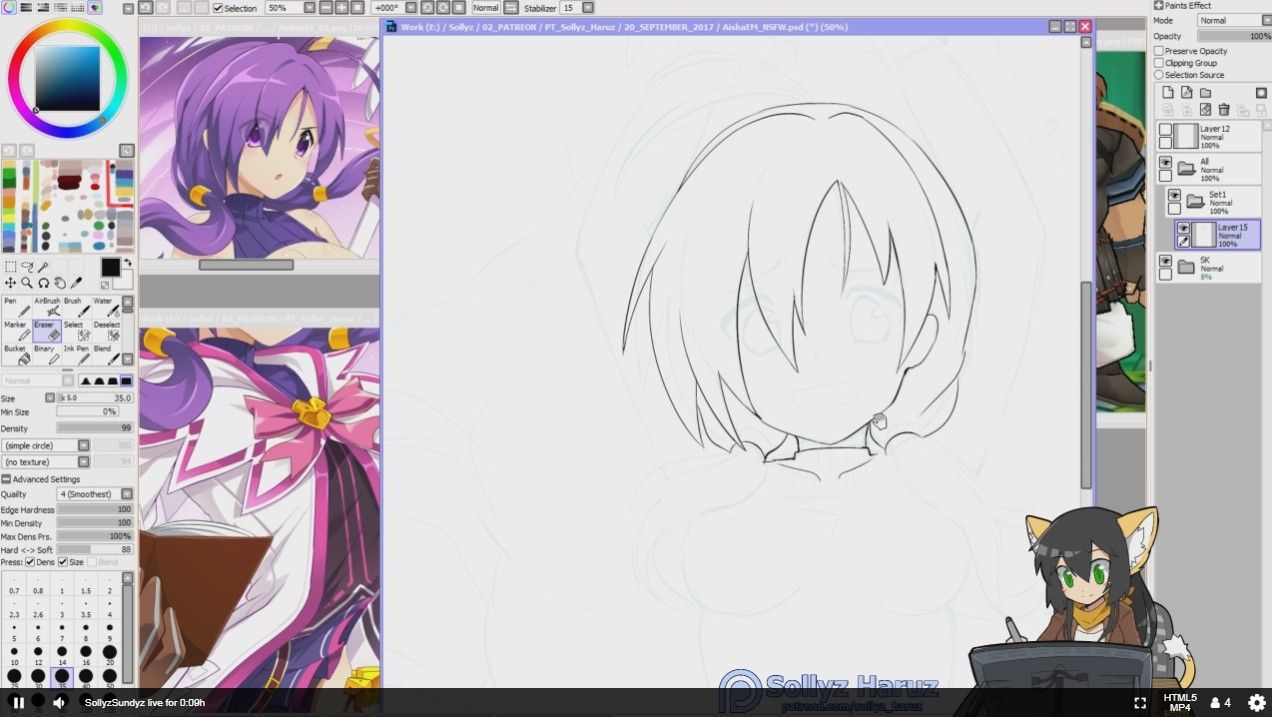Toggle the Clipping Group checkbox
This screenshot has width=1272, height=717.
1160,63
